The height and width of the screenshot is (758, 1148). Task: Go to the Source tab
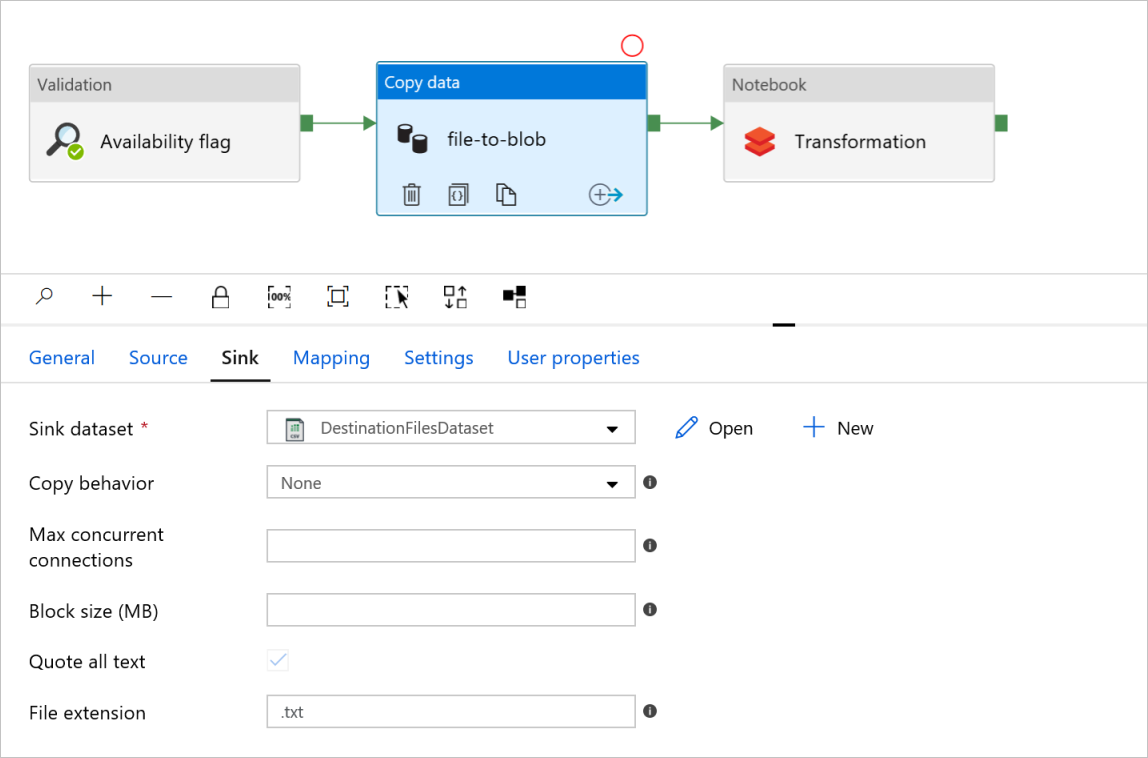pos(158,357)
